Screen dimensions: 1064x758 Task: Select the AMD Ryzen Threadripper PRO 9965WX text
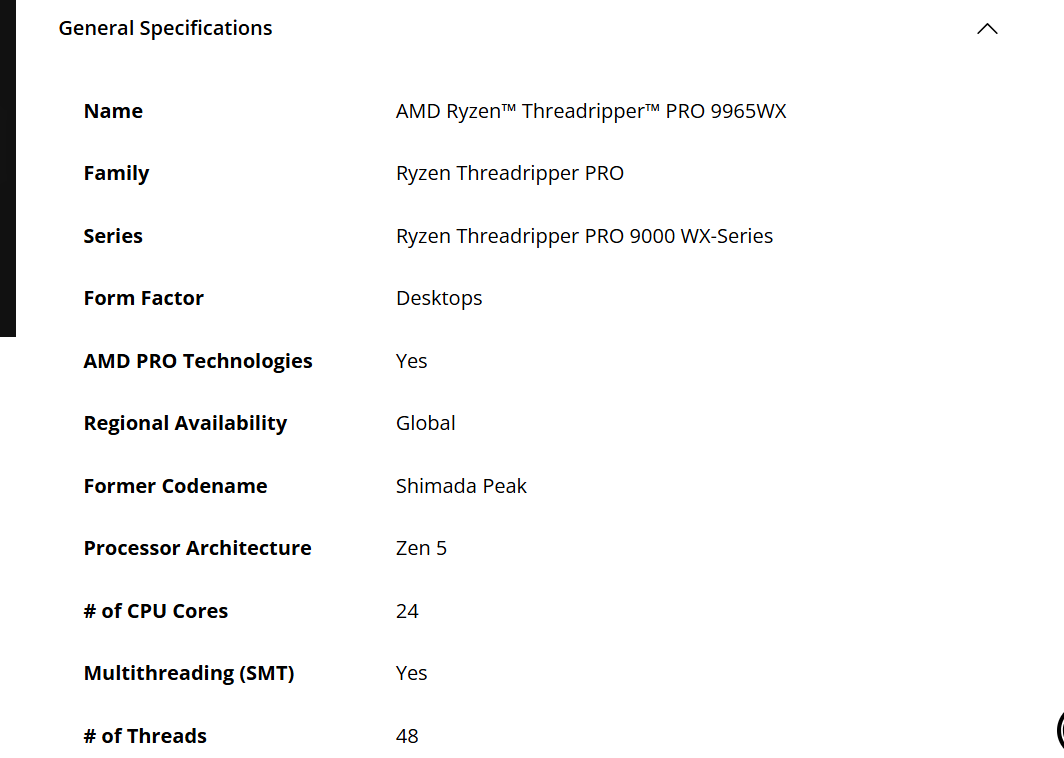point(591,111)
